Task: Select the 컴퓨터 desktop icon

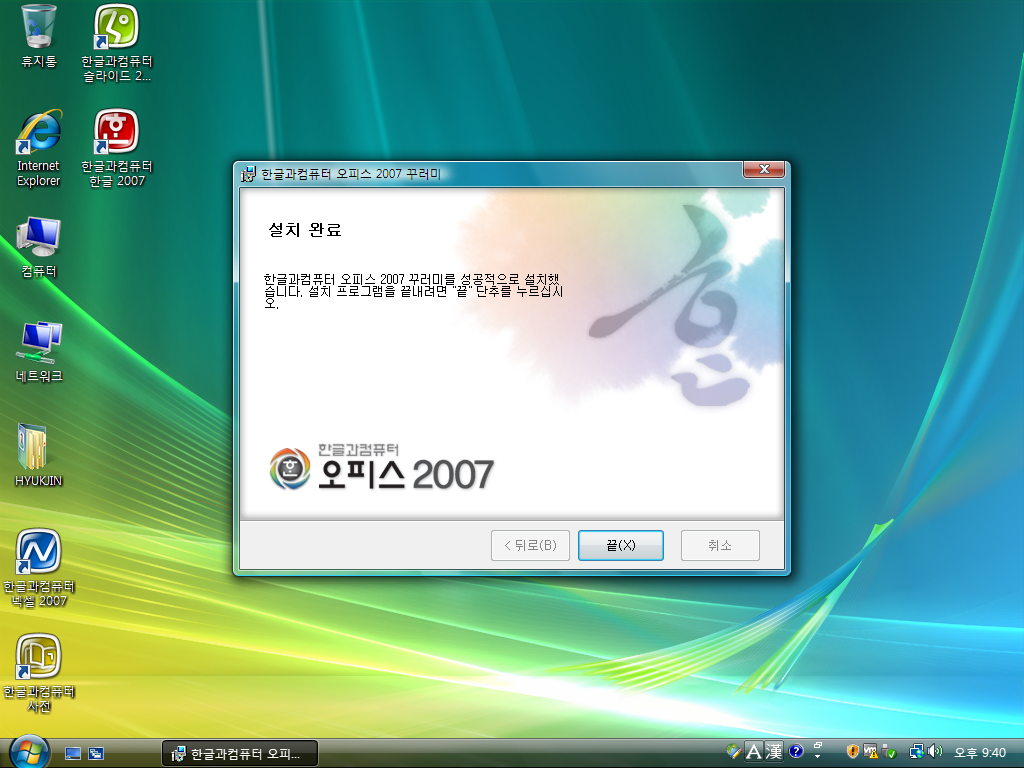Action: coord(39,247)
